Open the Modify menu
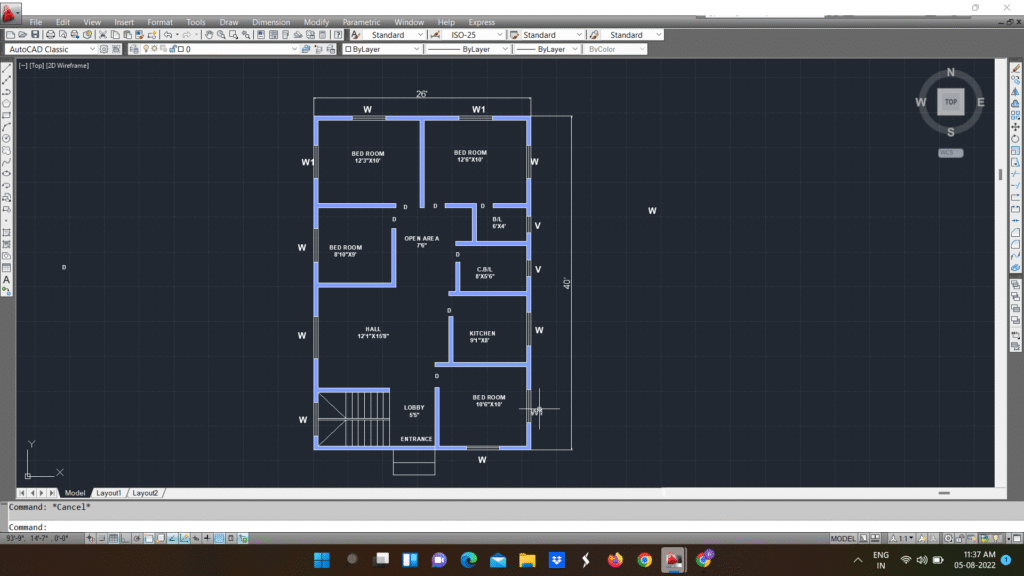This screenshot has height=576, width=1024. tap(316, 22)
